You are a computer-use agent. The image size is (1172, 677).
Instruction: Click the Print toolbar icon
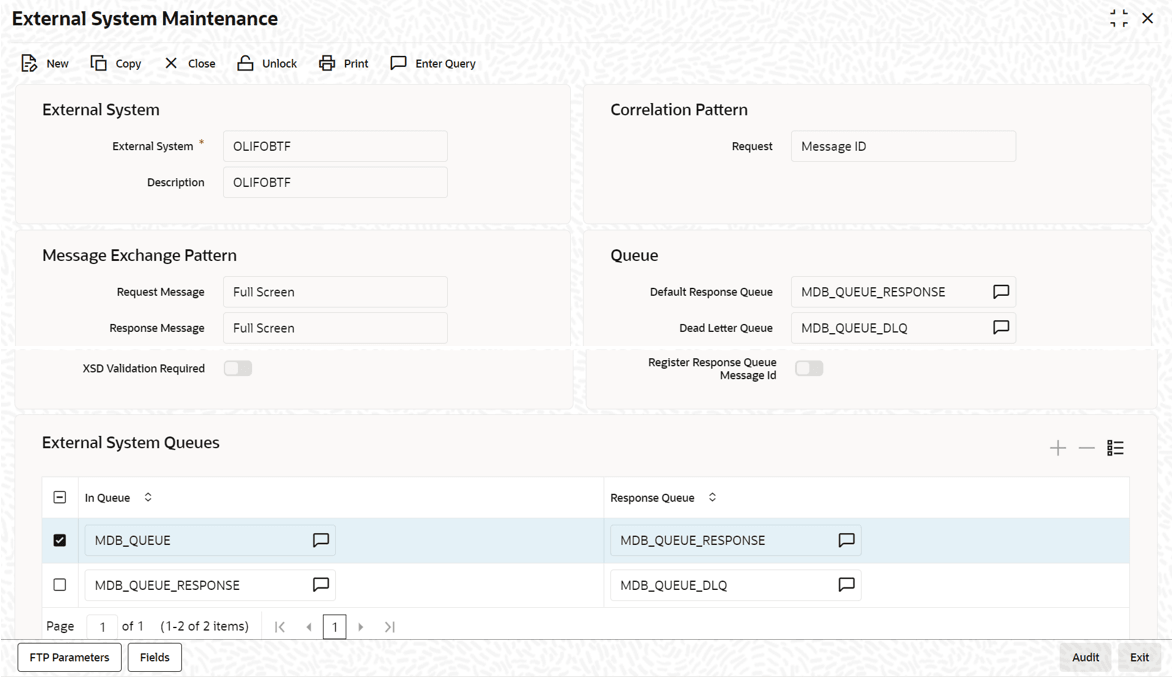point(327,63)
